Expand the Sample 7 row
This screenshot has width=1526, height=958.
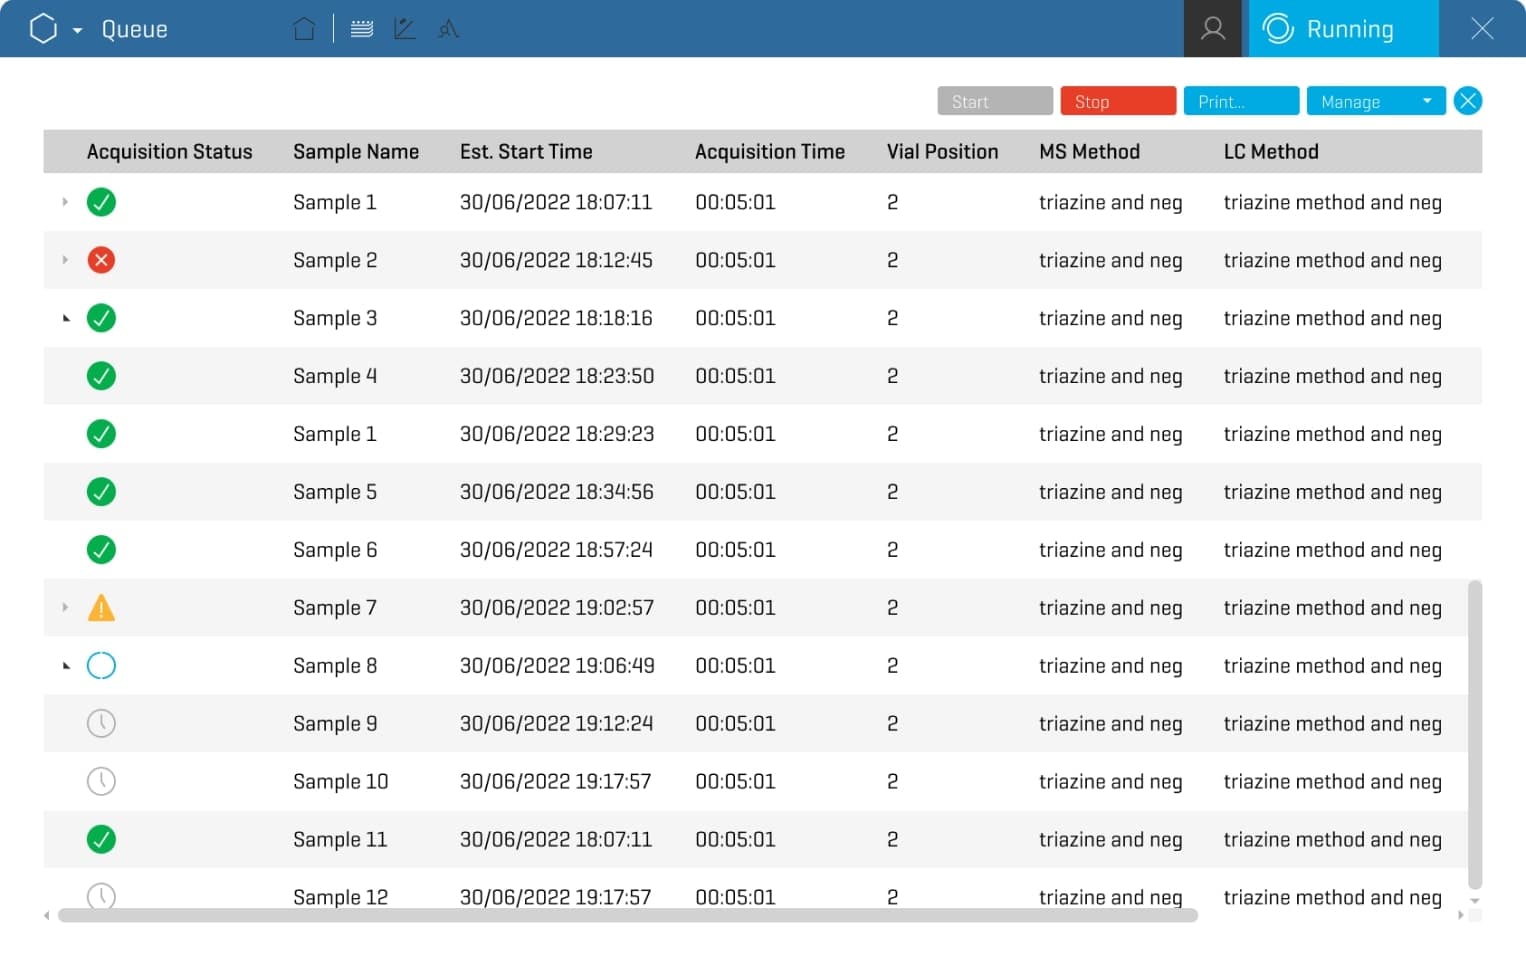(x=65, y=608)
